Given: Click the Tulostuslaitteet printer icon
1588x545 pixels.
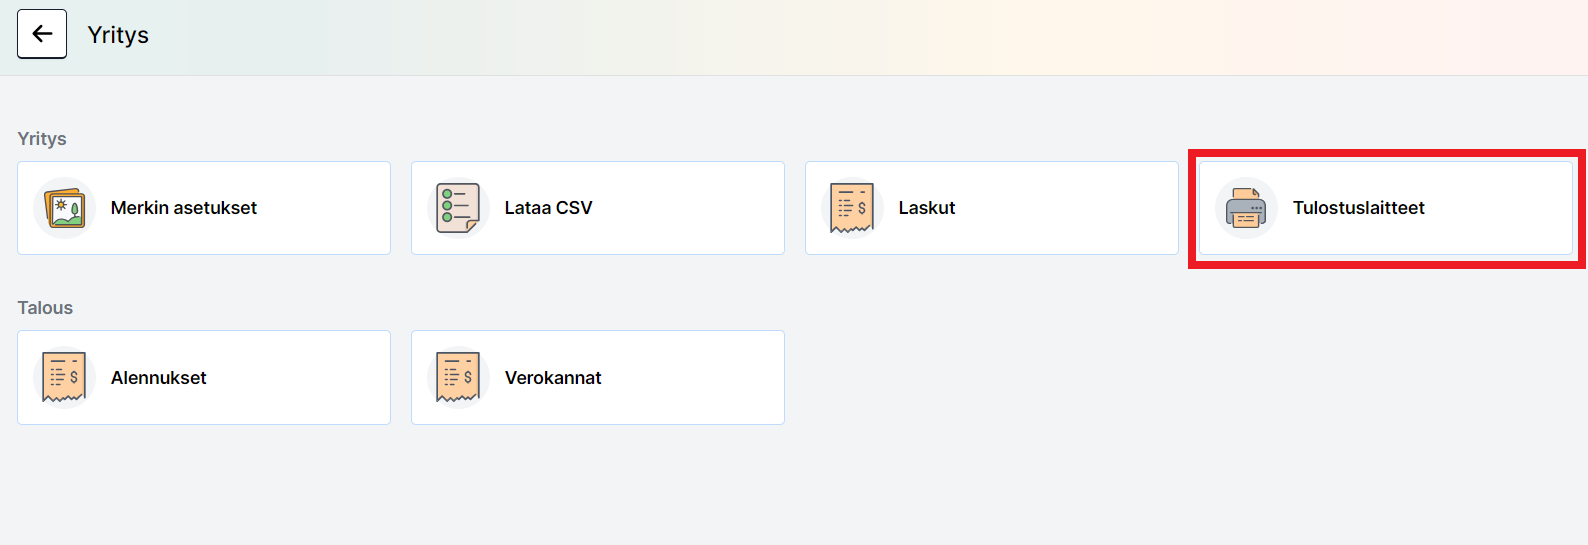Looking at the screenshot, I should point(1246,208).
